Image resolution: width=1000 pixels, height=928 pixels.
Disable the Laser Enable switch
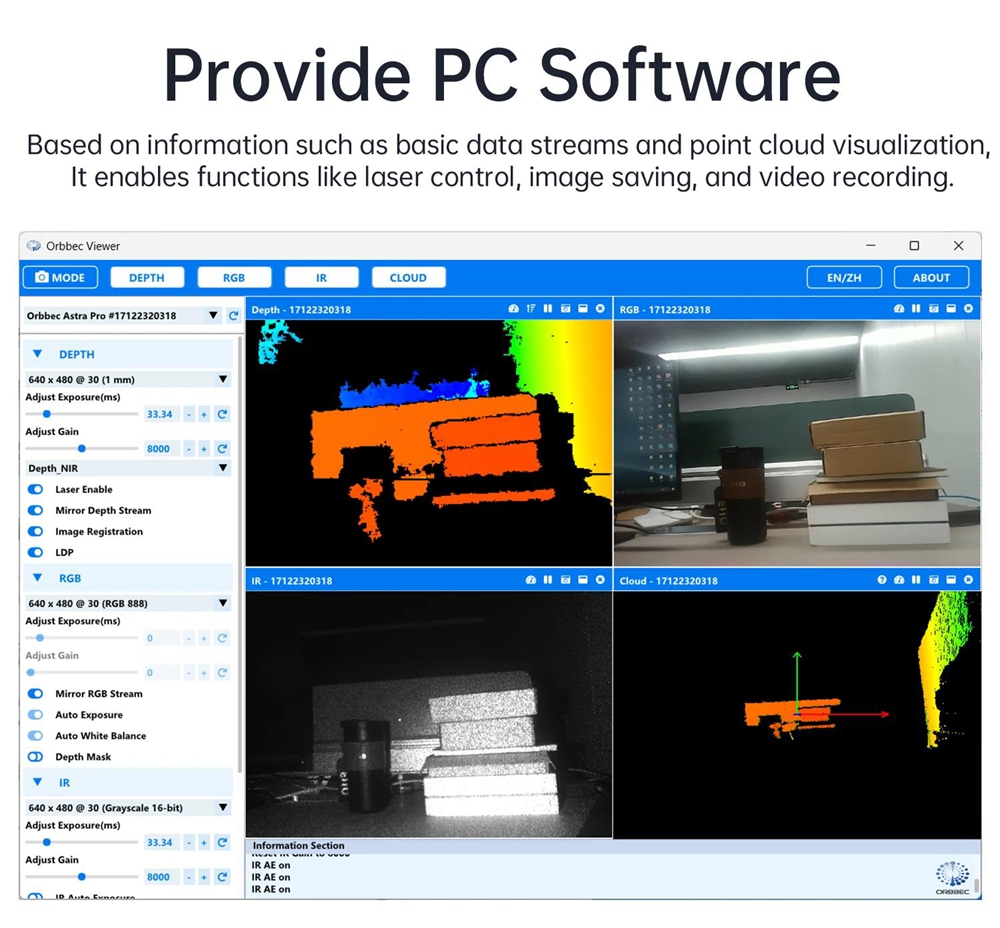click(x=36, y=489)
